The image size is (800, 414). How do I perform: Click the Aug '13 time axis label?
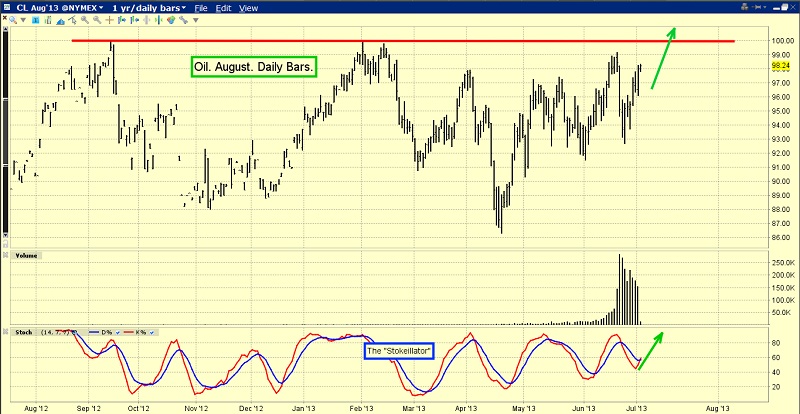coord(717,408)
